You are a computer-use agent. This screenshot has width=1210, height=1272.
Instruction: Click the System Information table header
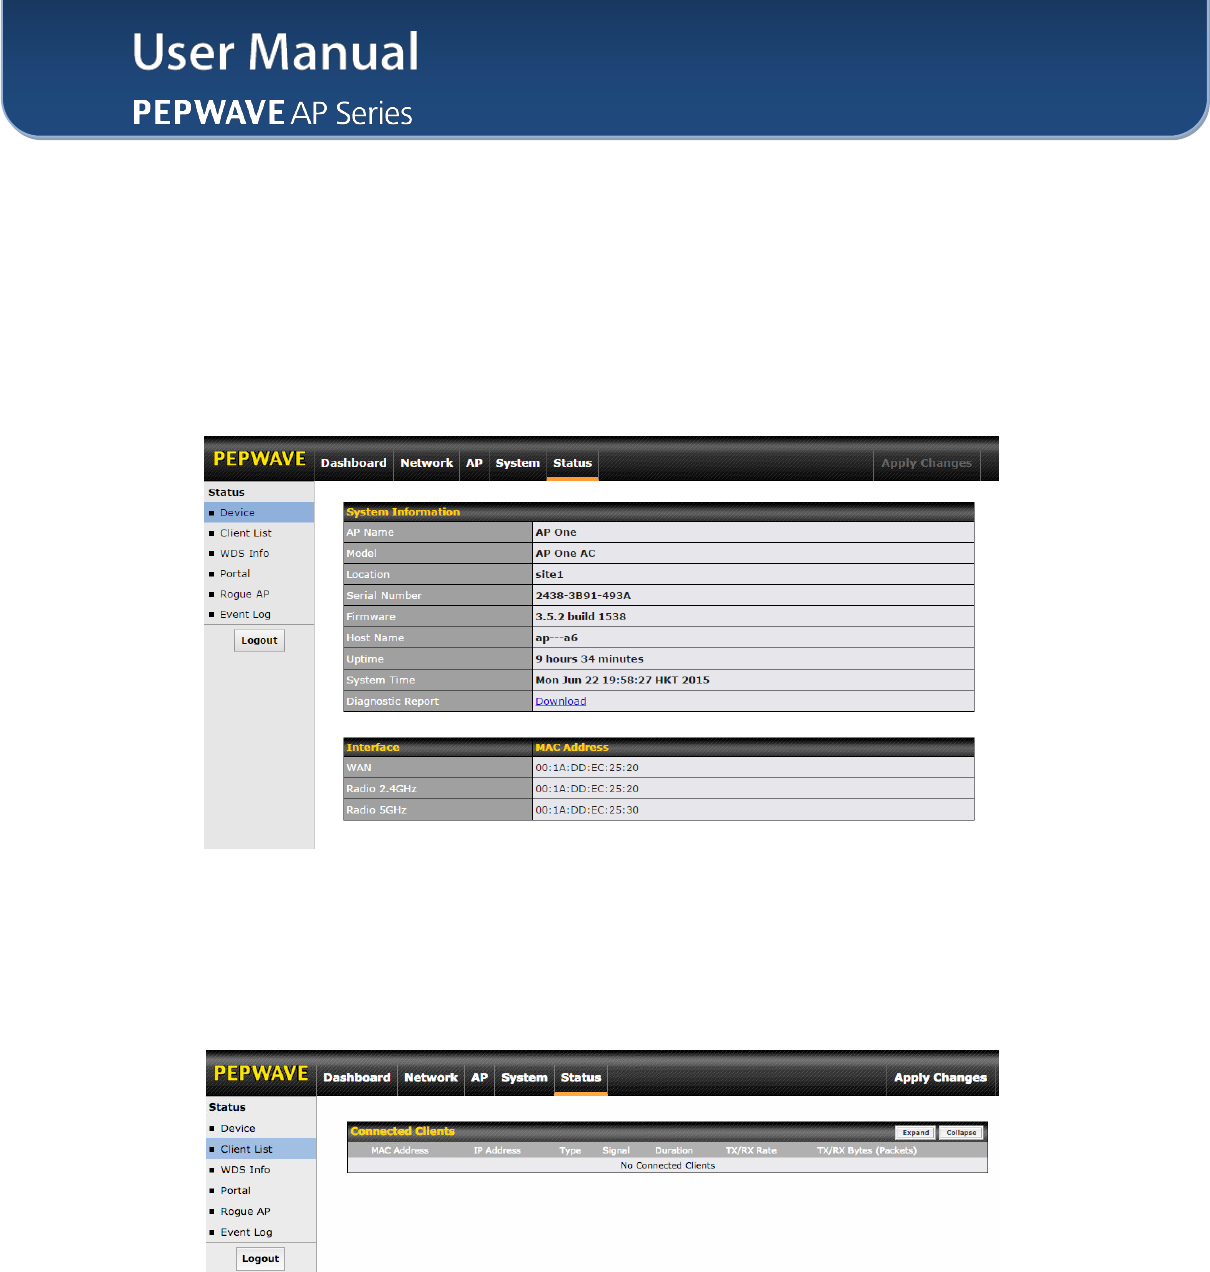(658, 512)
